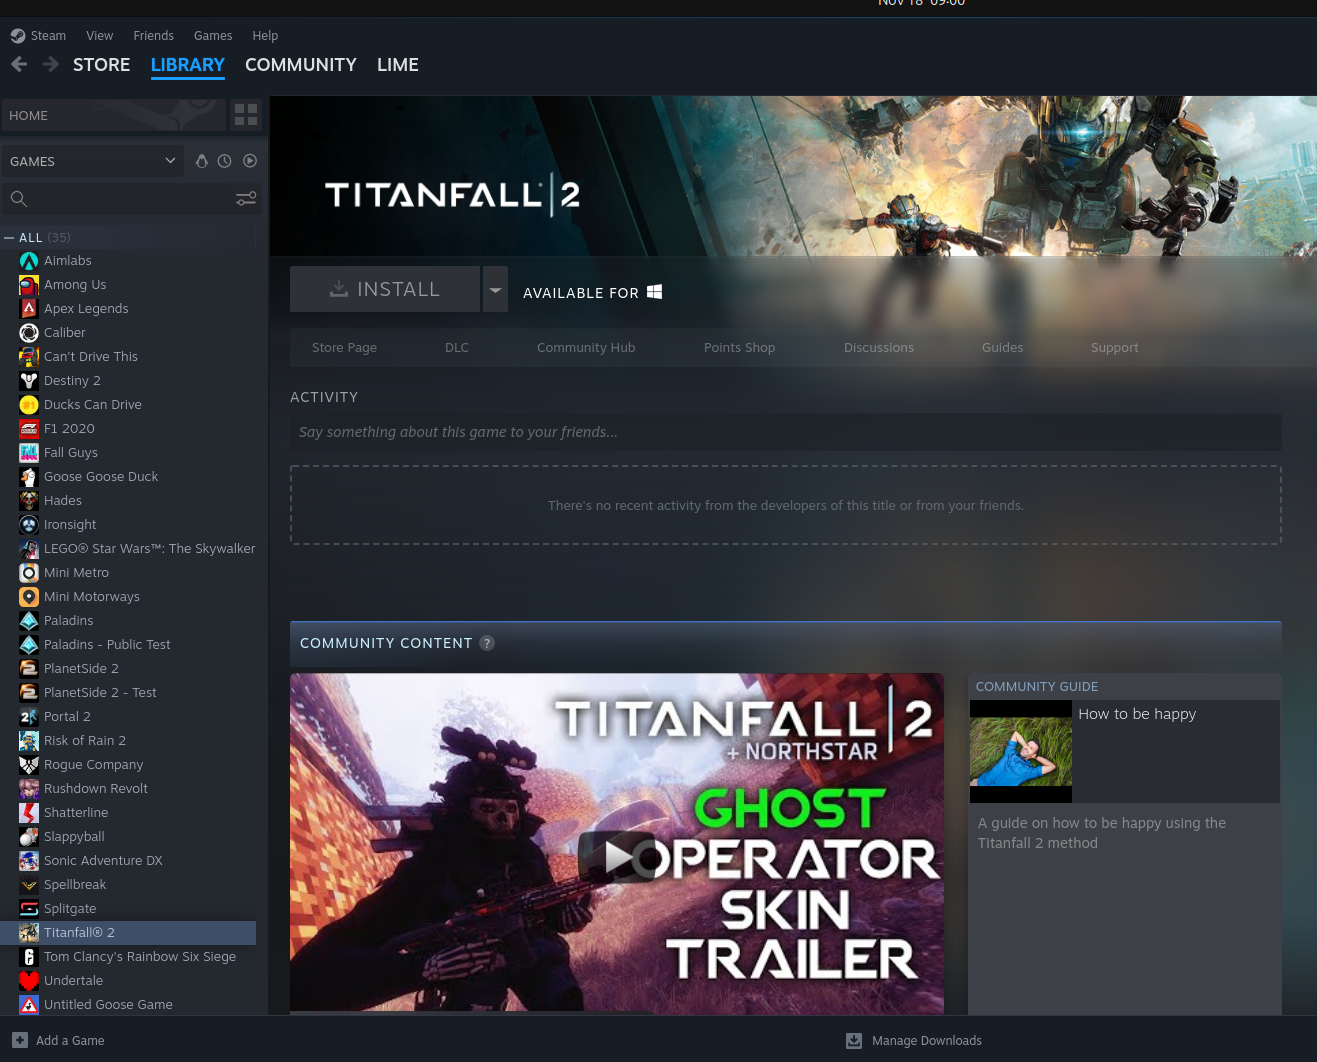Toggle the ready-to-play filter
This screenshot has height=1062, width=1317.
pyautogui.click(x=250, y=161)
